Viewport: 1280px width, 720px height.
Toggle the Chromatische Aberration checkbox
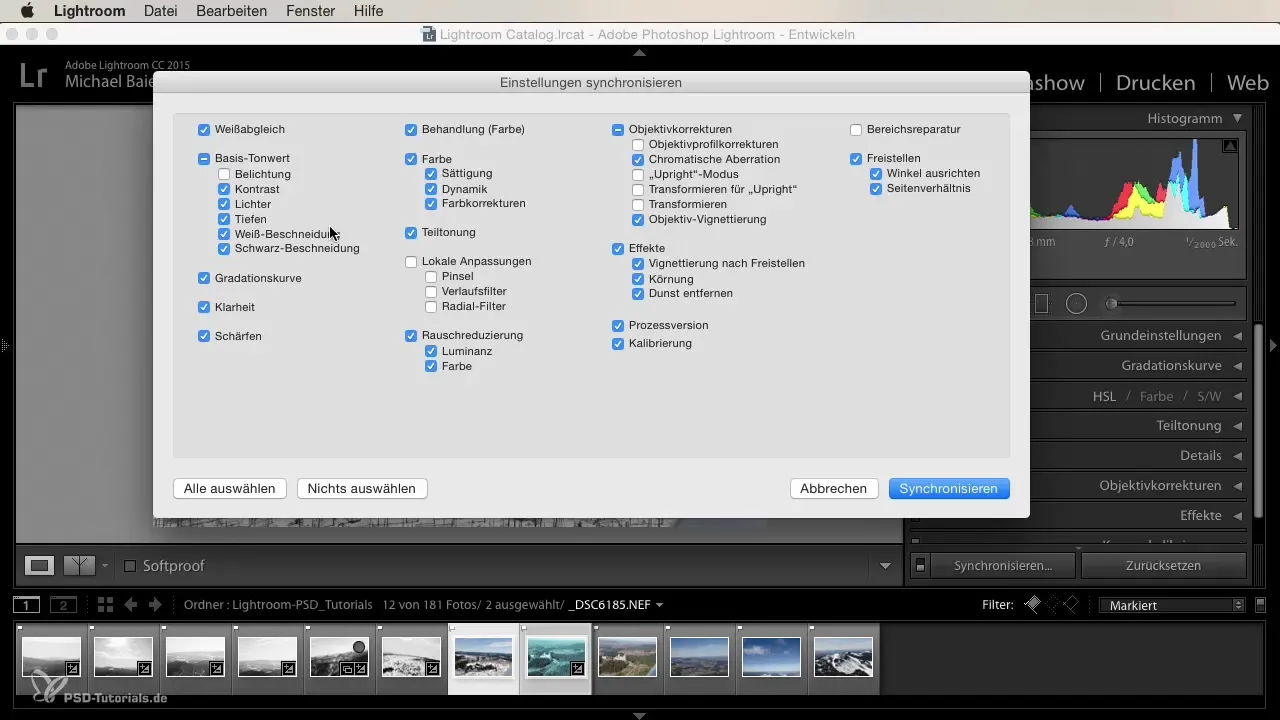(638, 160)
